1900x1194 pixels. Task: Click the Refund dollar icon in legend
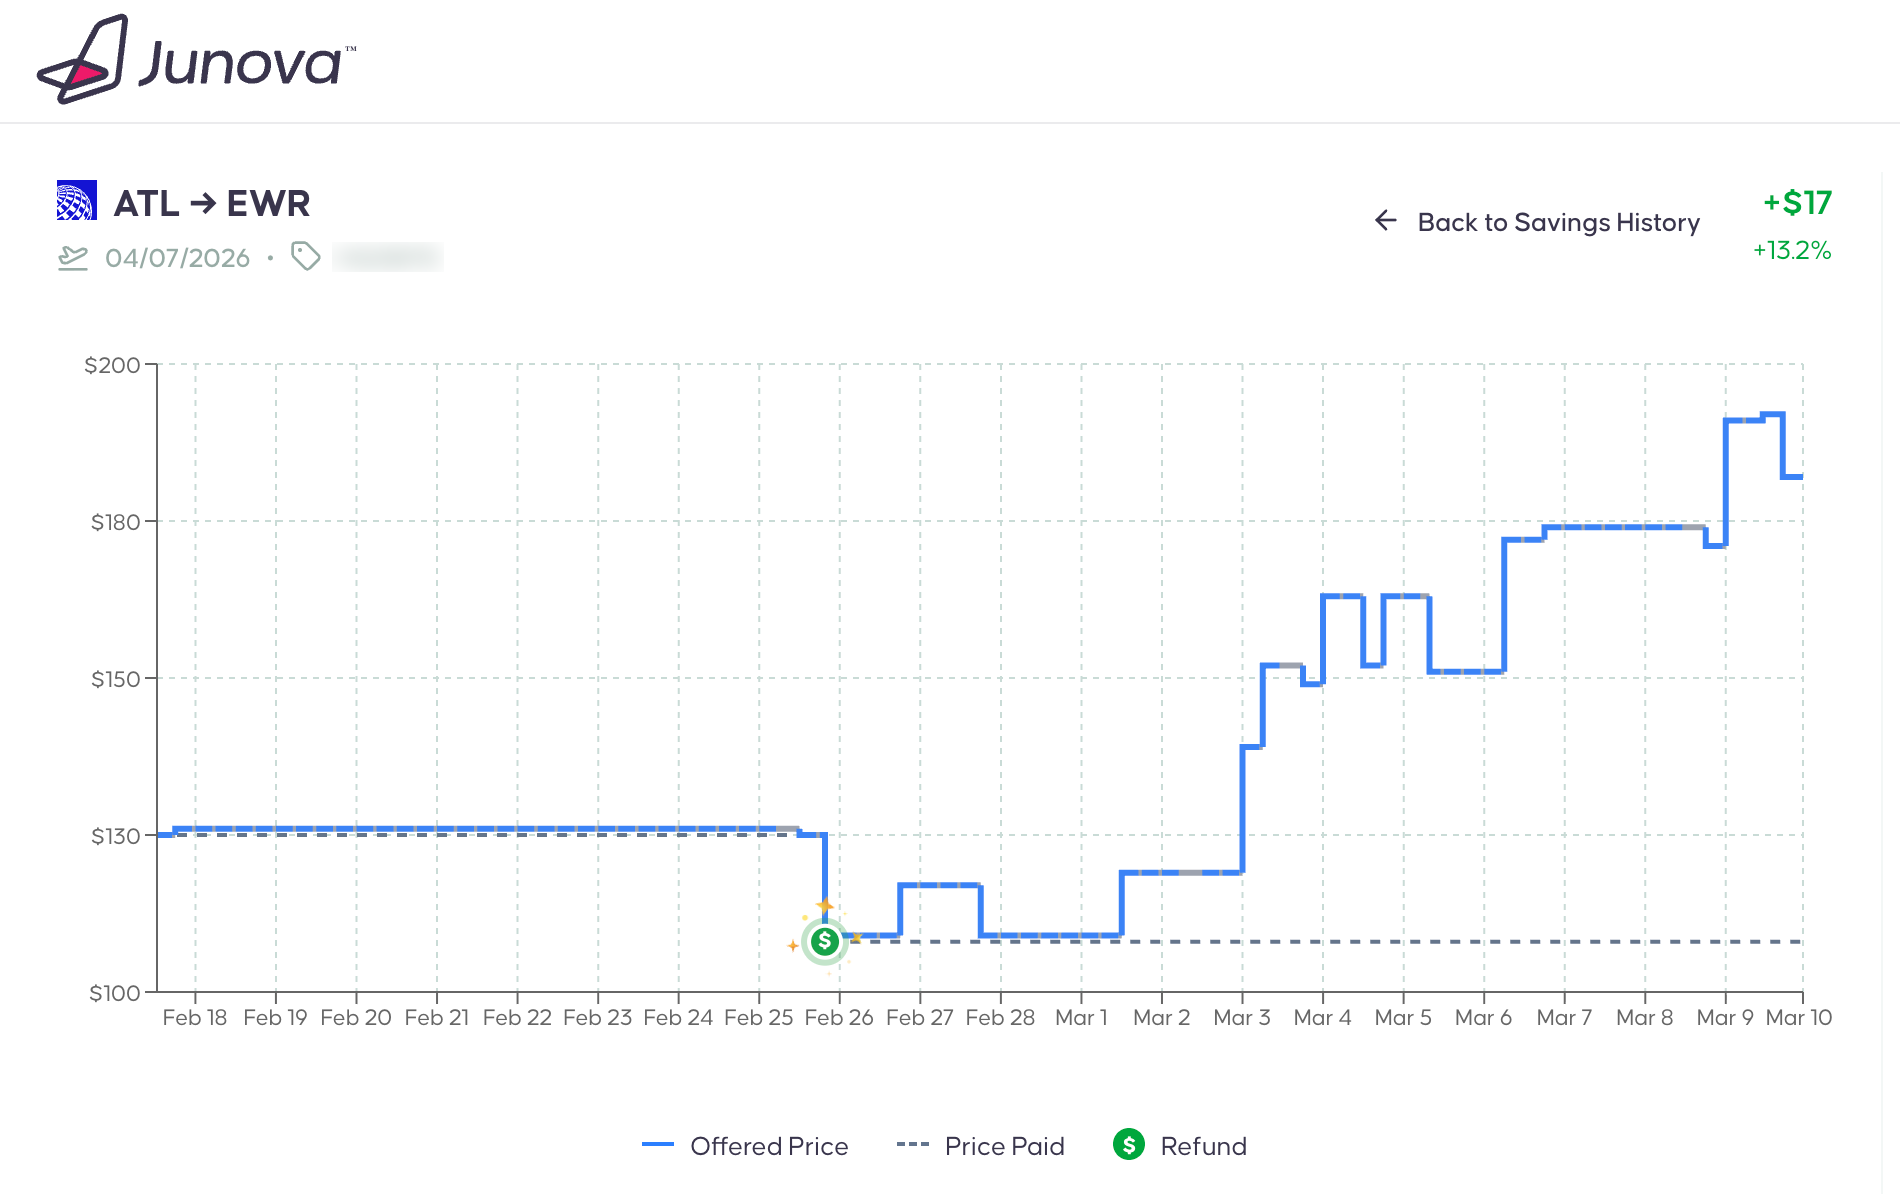pyautogui.click(x=1128, y=1144)
